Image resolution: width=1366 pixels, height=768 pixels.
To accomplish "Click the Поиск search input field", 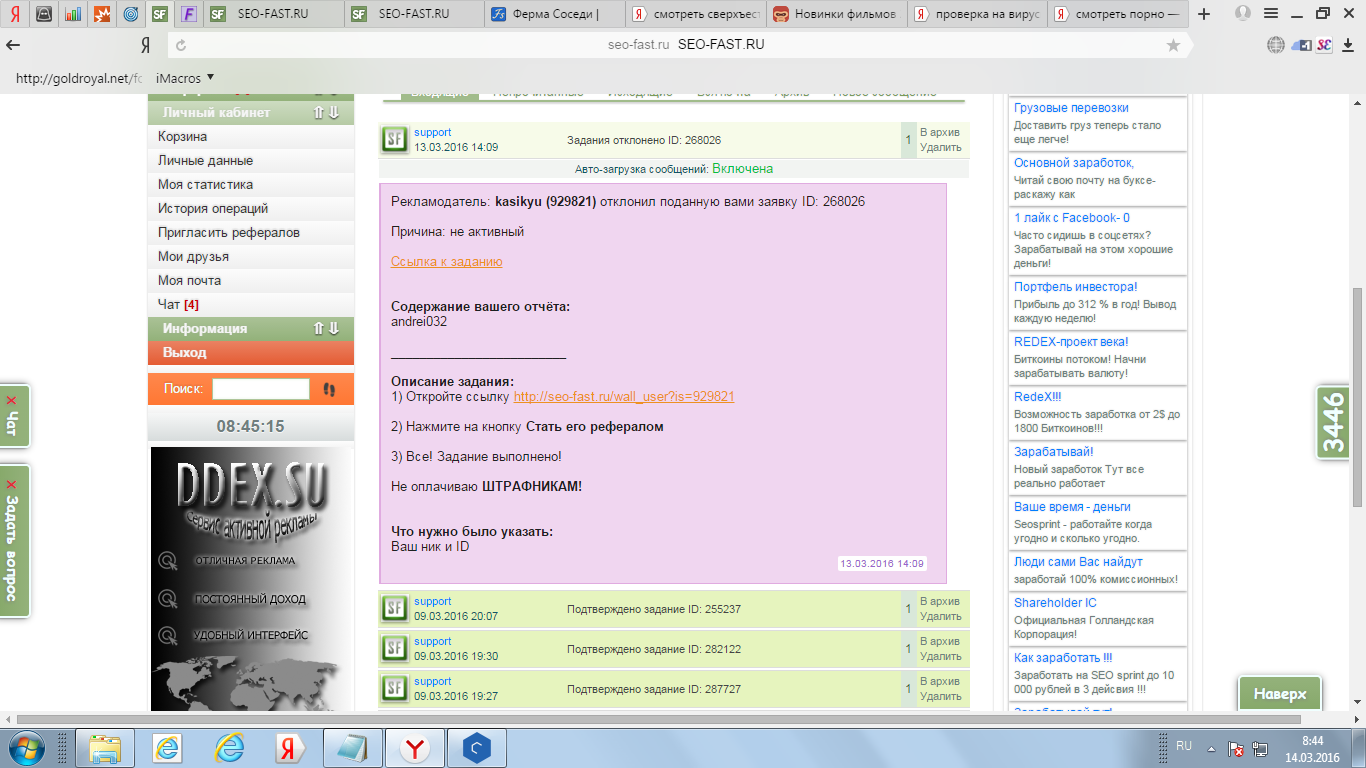I will coord(261,389).
